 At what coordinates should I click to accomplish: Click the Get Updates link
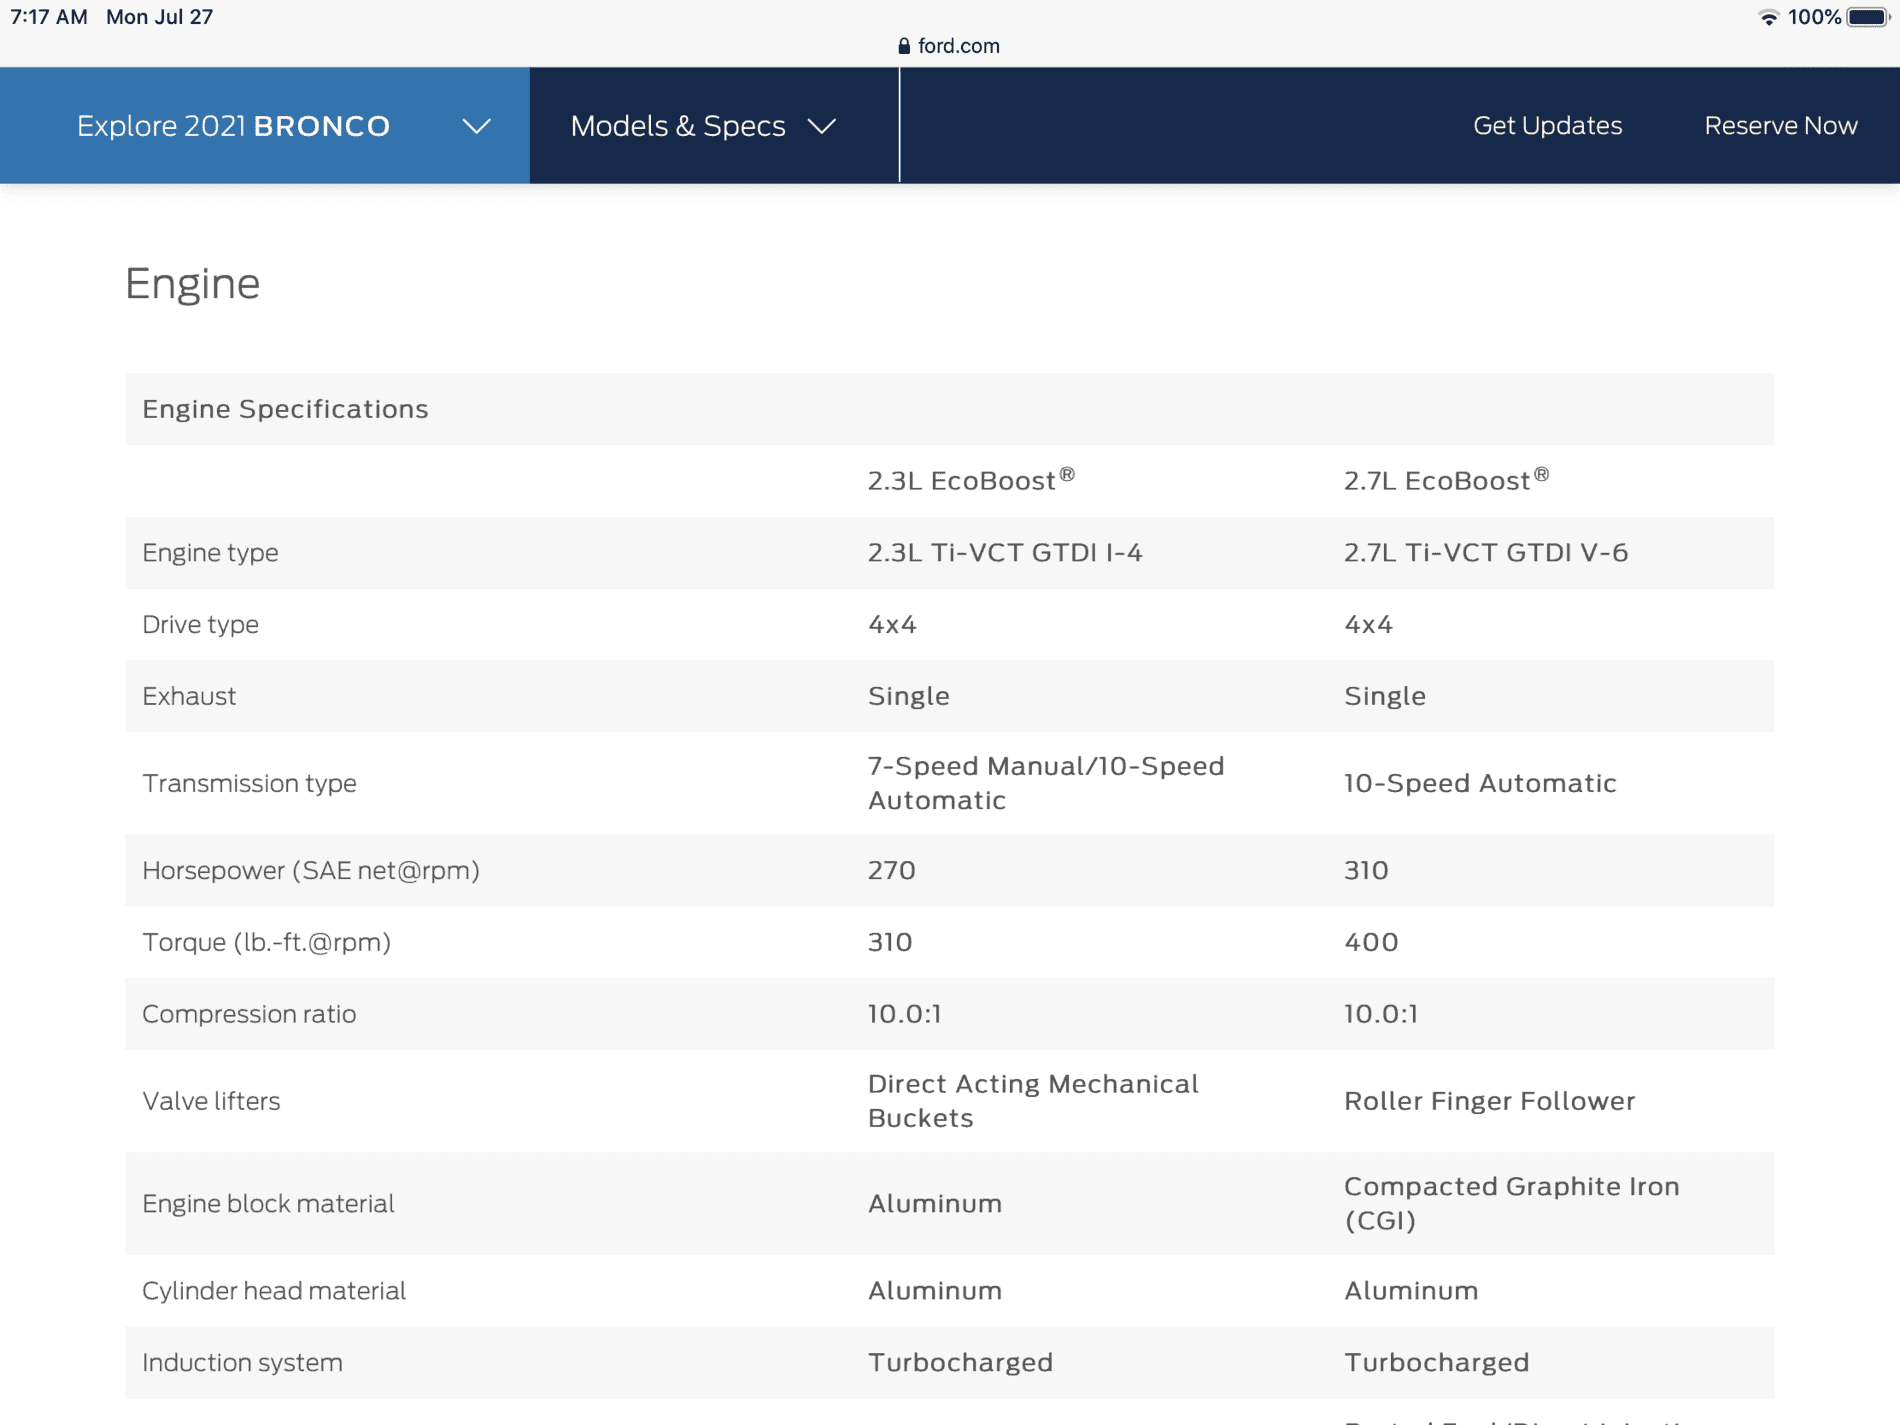coord(1547,126)
